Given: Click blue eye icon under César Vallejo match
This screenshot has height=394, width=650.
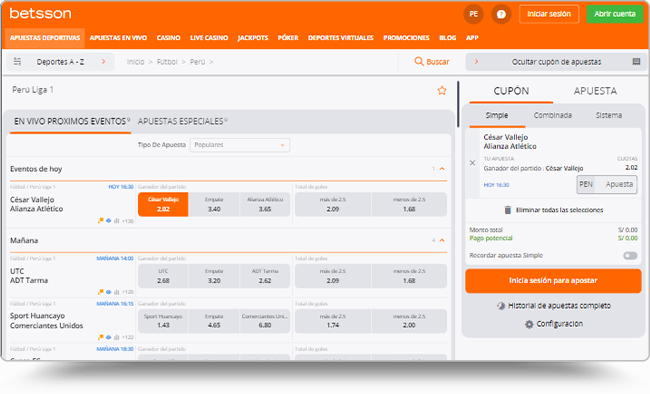Looking at the screenshot, I should (109, 221).
